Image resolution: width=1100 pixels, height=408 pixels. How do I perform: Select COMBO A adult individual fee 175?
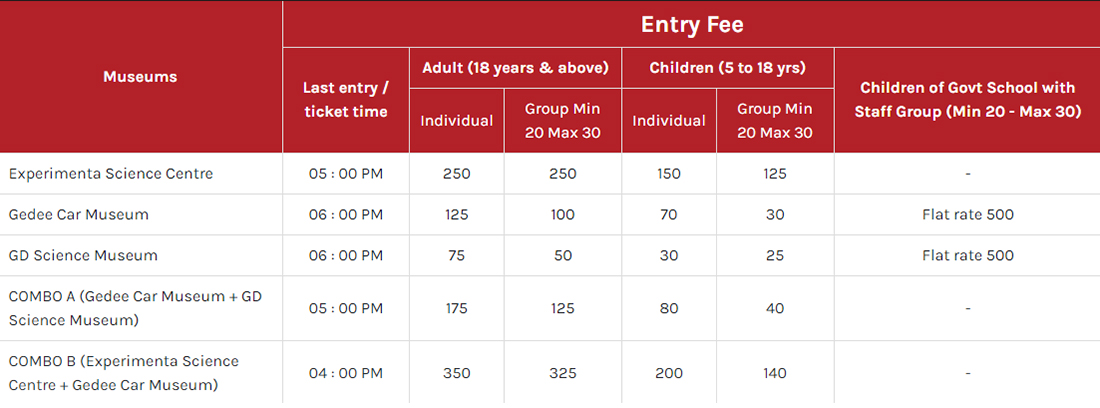pyautogui.click(x=457, y=308)
